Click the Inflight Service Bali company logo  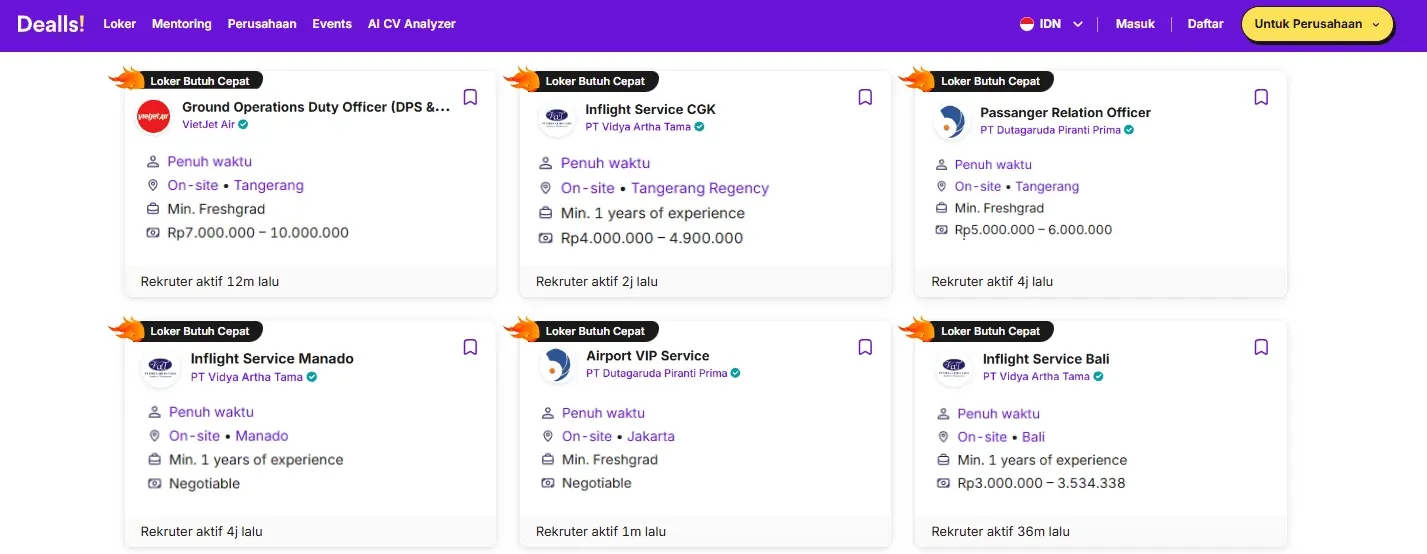[953, 367]
